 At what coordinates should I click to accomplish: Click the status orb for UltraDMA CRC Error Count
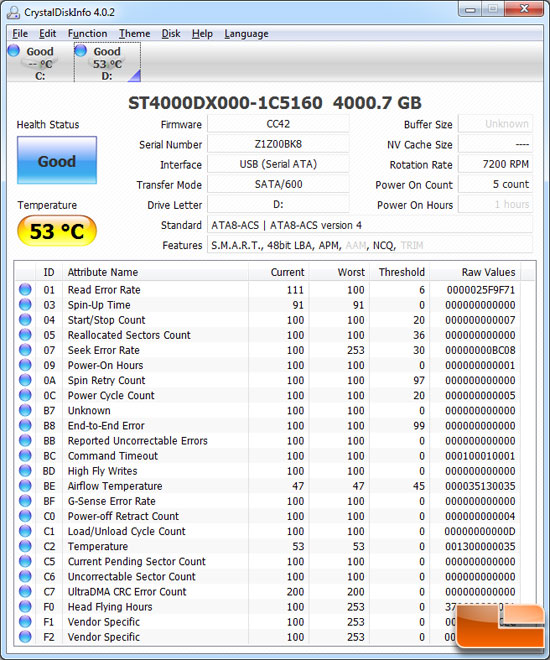tap(25, 592)
